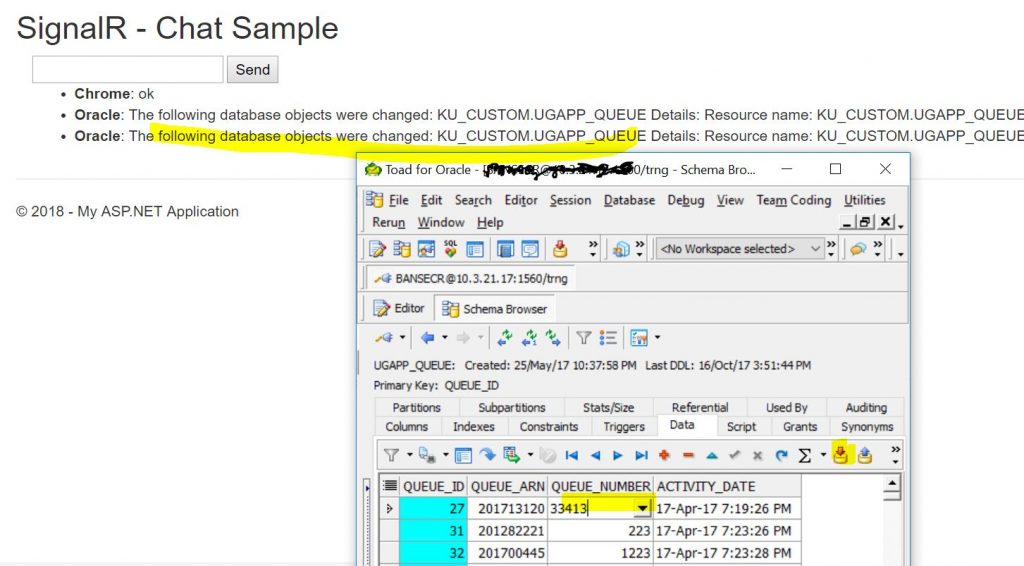The width and height of the screenshot is (1024, 566).
Task: Delete record with minus icon
Action: [688, 456]
